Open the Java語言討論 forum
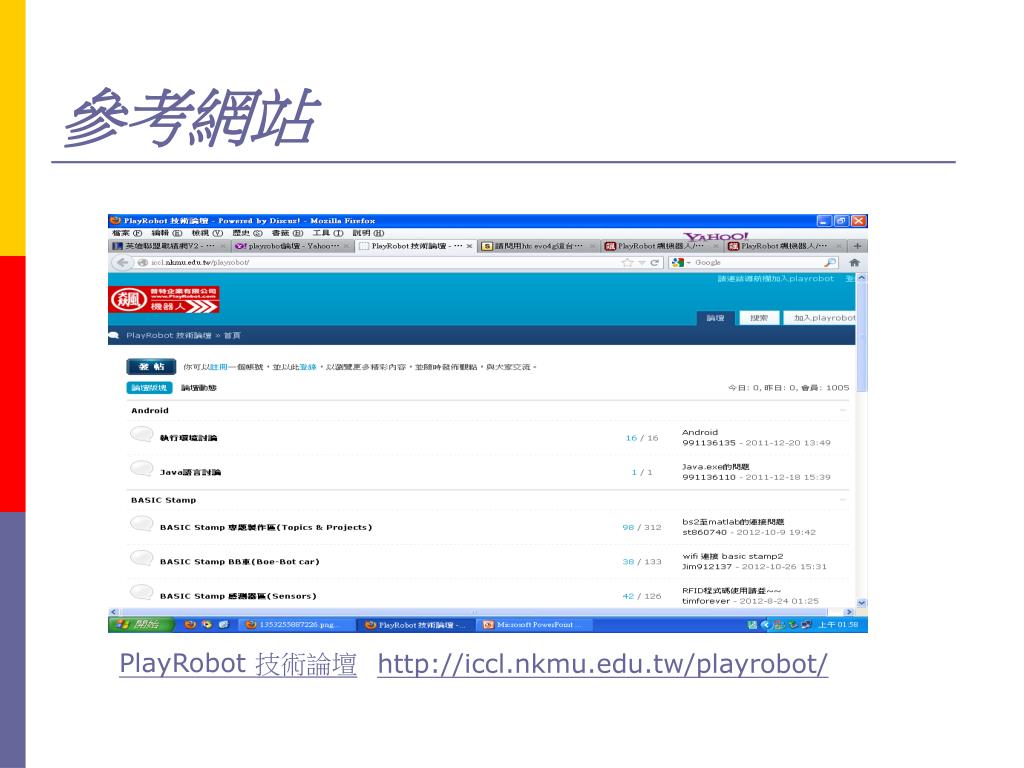1024x768 pixels. coord(191,472)
